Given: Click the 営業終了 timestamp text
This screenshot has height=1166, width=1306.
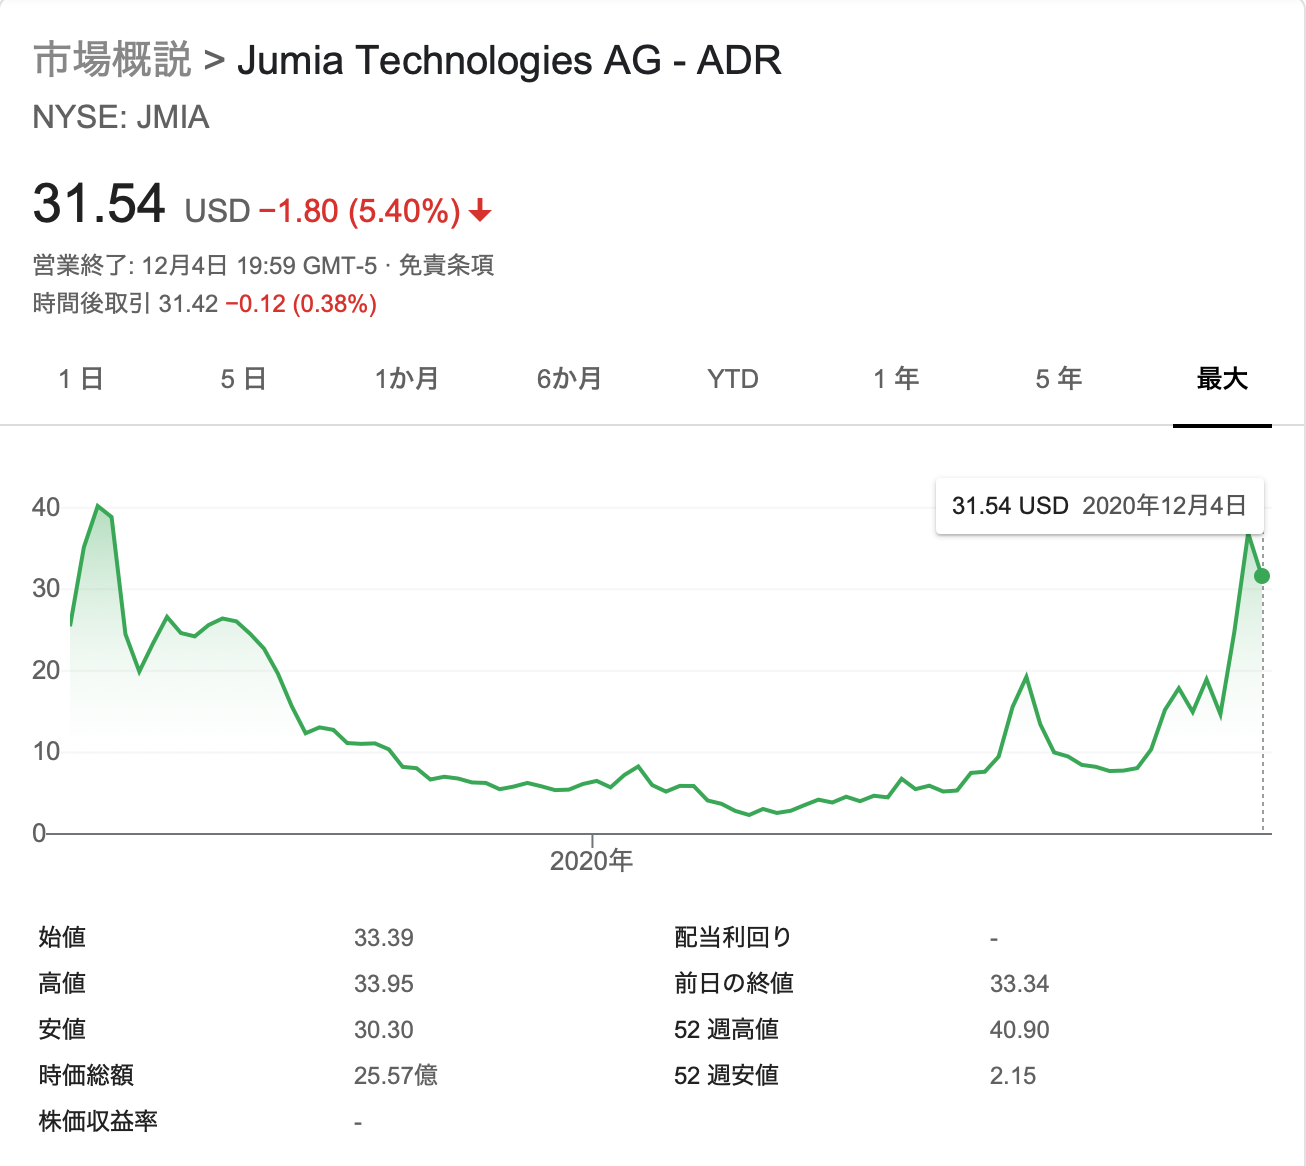Looking at the screenshot, I should tap(205, 265).
